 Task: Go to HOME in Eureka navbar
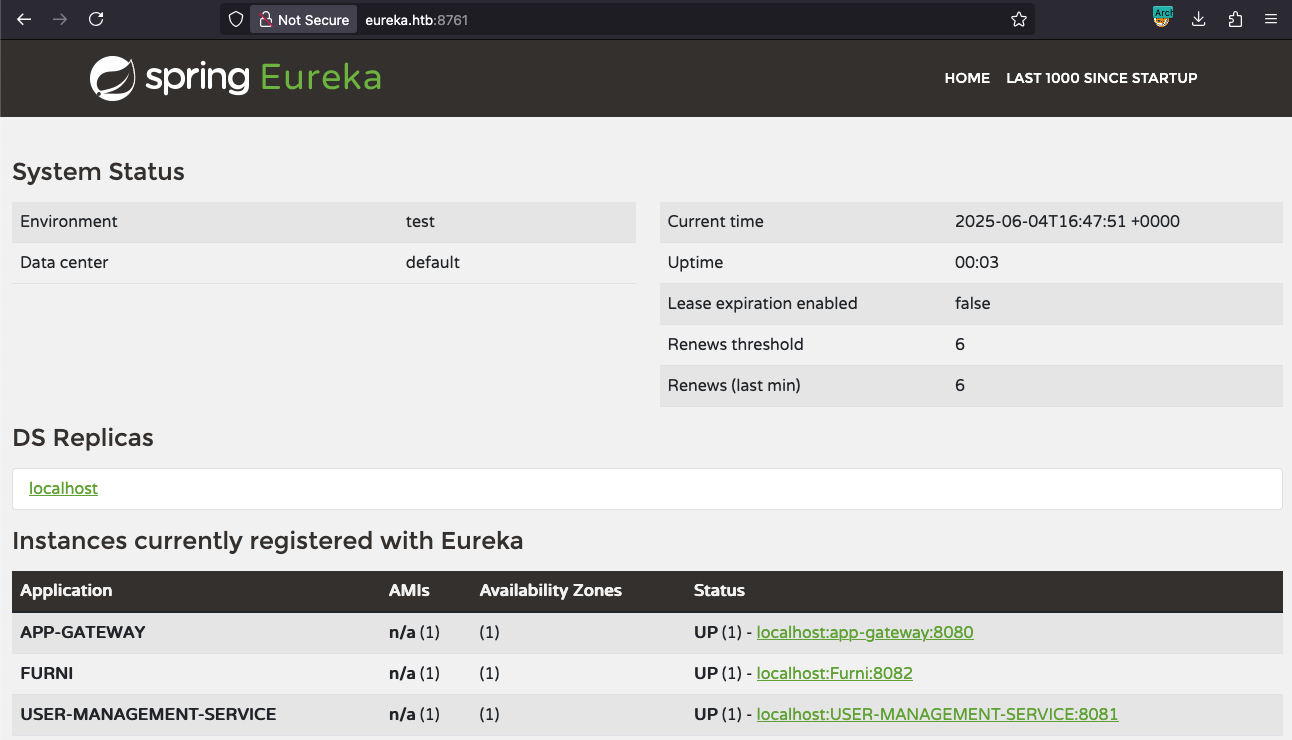(x=967, y=78)
